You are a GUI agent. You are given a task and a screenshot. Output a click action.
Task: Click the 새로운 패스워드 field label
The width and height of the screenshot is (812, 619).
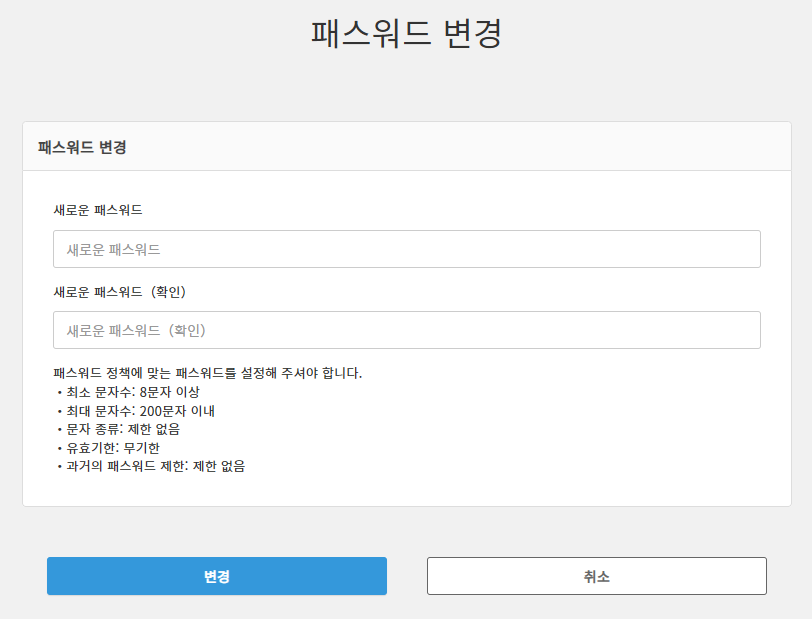98,210
